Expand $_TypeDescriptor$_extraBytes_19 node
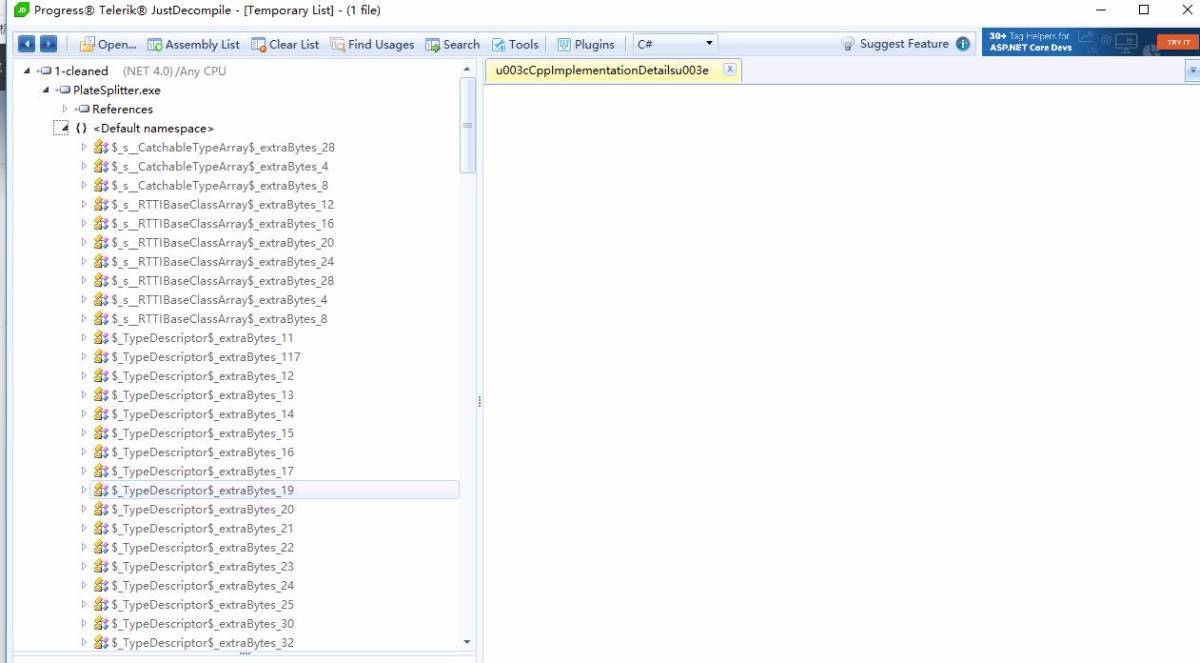Image resolution: width=1200 pixels, height=663 pixels. (84, 491)
